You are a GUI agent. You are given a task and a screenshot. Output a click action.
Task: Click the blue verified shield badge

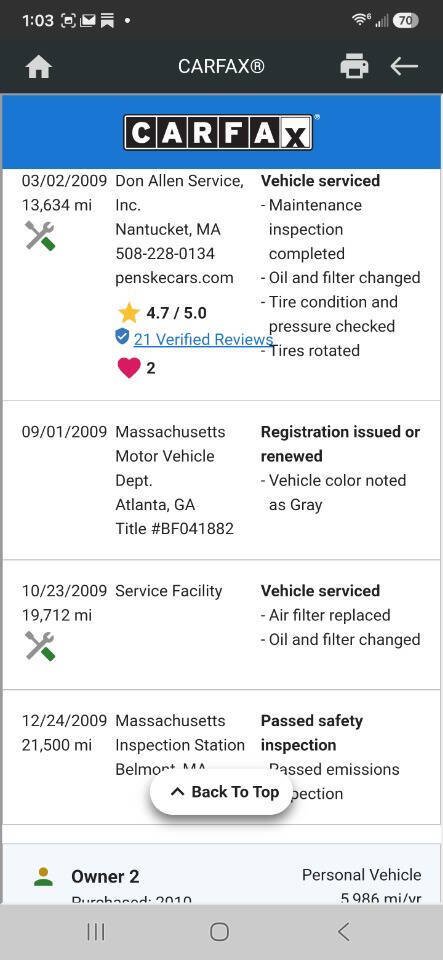click(x=122, y=336)
